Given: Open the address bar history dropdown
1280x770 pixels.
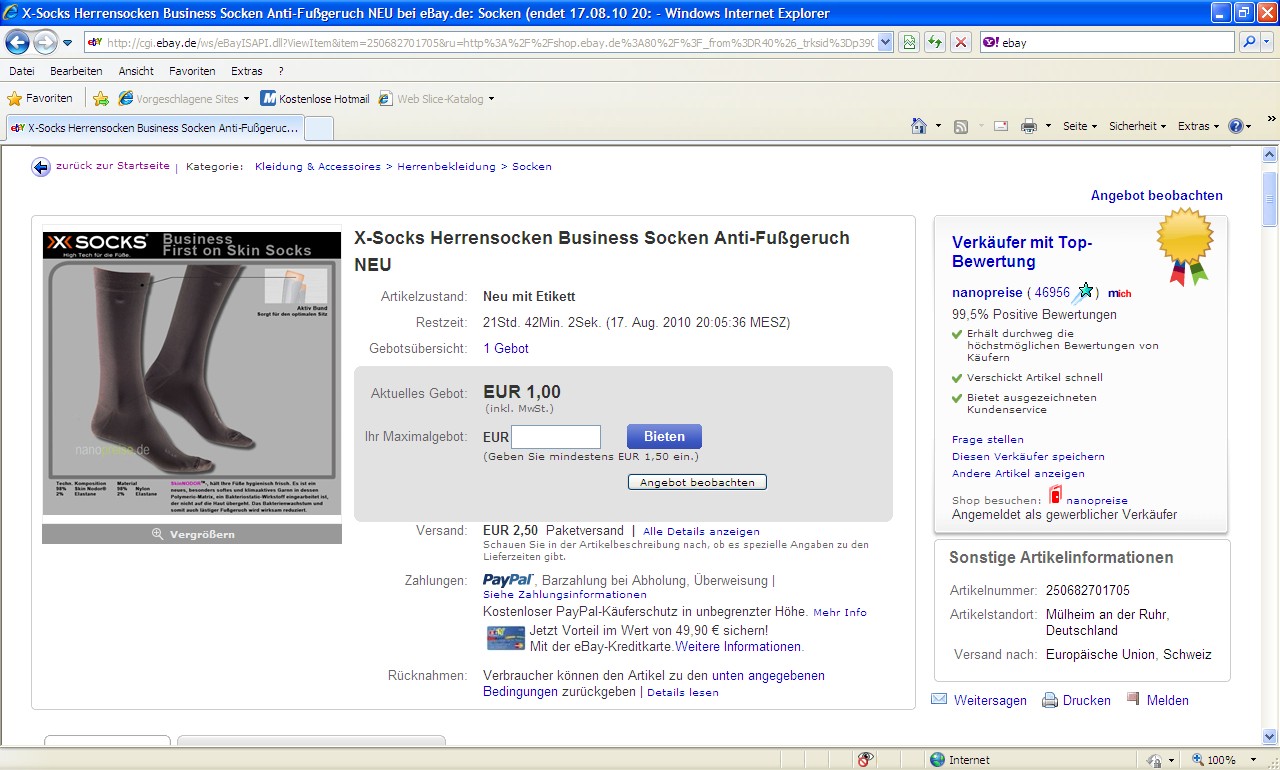Looking at the screenshot, I should 885,43.
